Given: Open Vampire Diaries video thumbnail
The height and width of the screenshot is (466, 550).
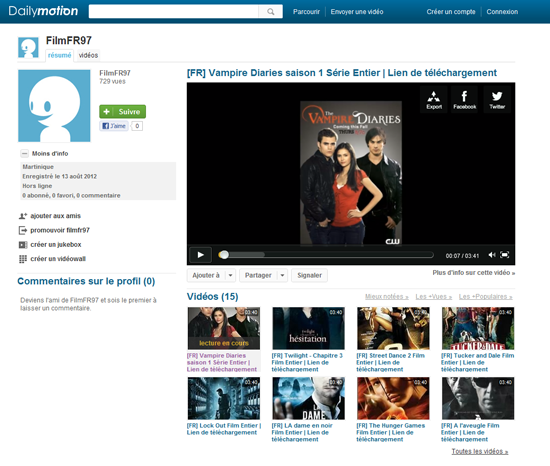Looking at the screenshot, I should pyautogui.click(x=224, y=328).
